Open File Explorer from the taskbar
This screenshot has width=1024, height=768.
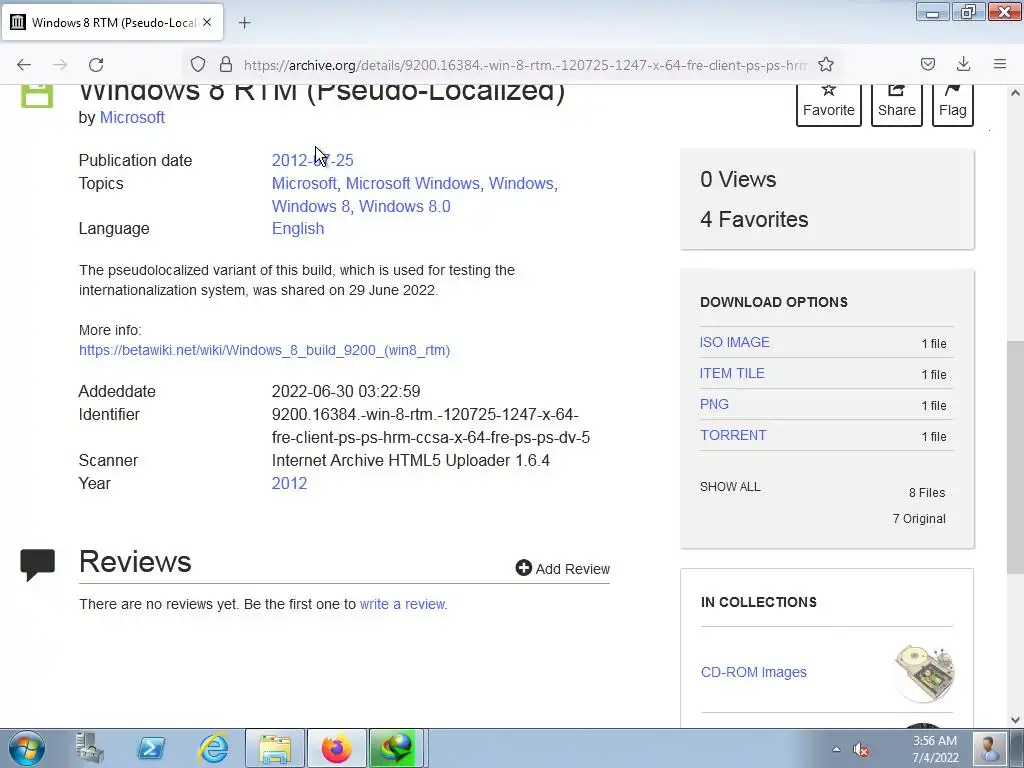pos(275,748)
